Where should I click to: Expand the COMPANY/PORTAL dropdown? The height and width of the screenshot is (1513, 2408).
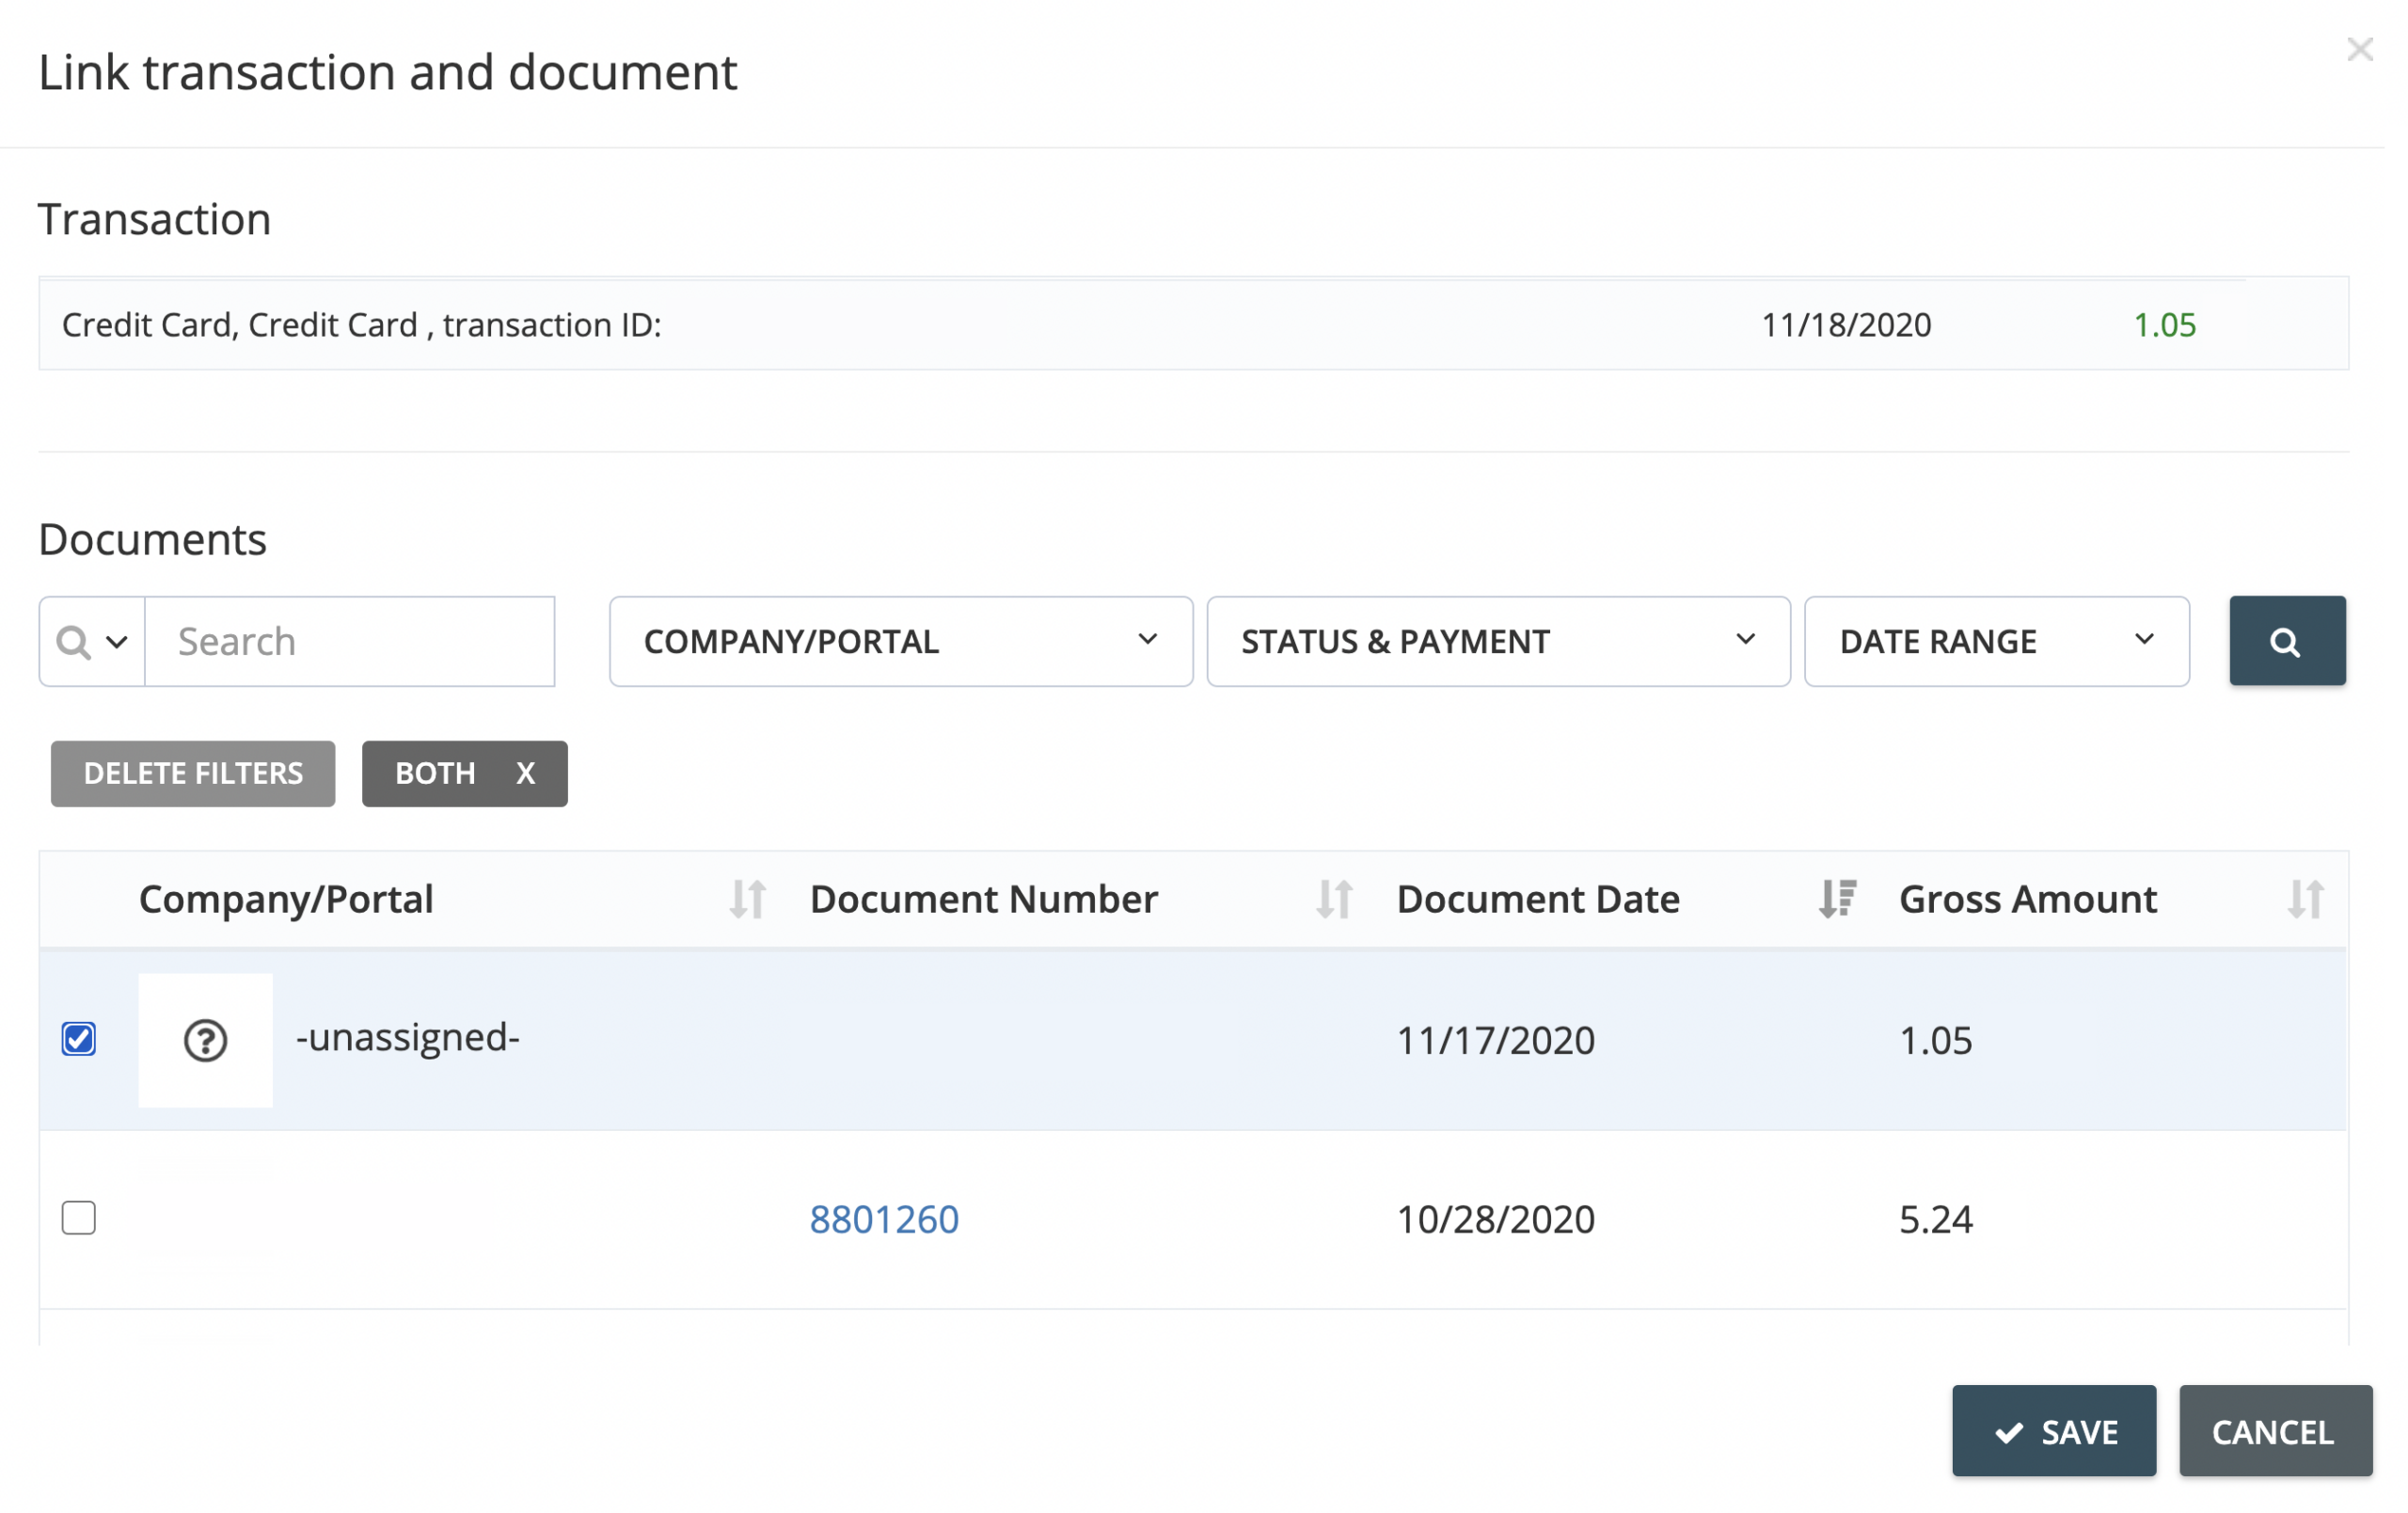(901, 642)
